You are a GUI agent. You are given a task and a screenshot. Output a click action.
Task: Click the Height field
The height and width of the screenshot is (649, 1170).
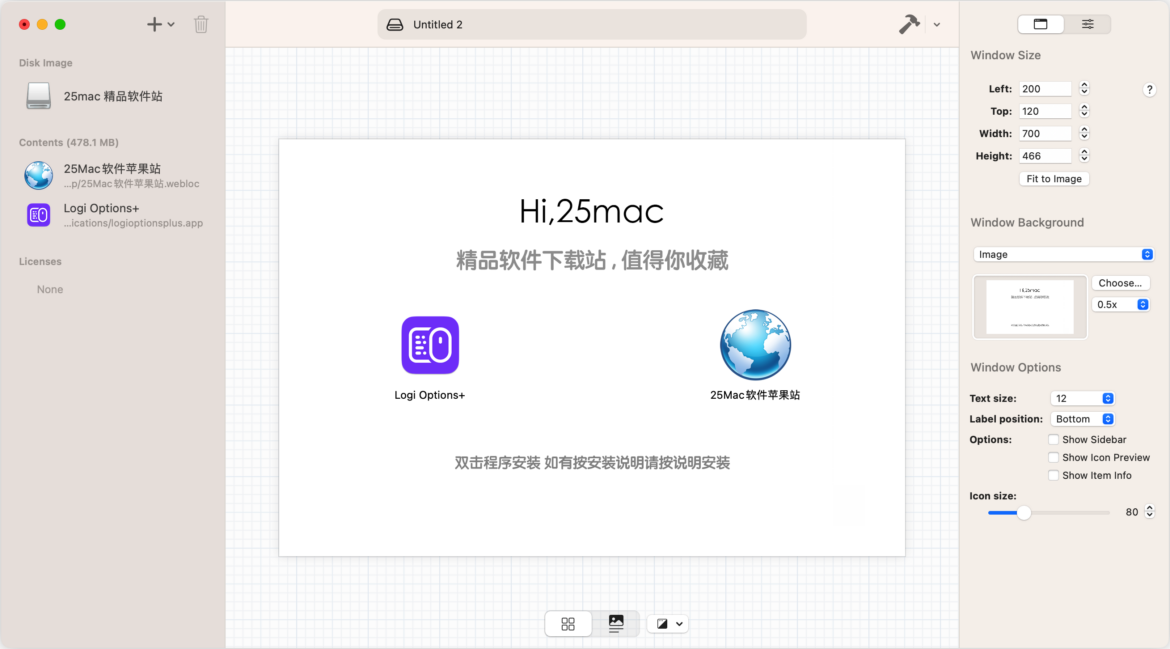coord(1045,156)
